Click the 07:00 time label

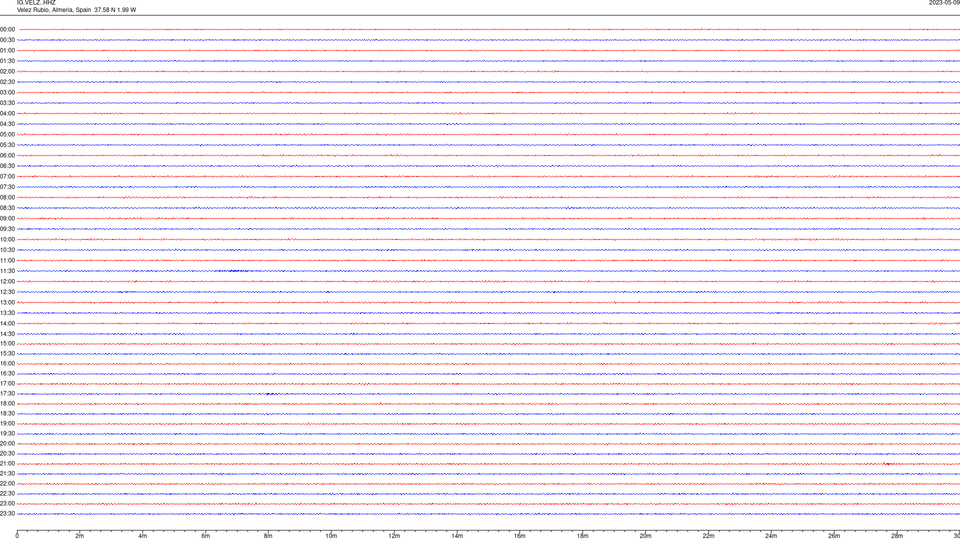(7, 176)
